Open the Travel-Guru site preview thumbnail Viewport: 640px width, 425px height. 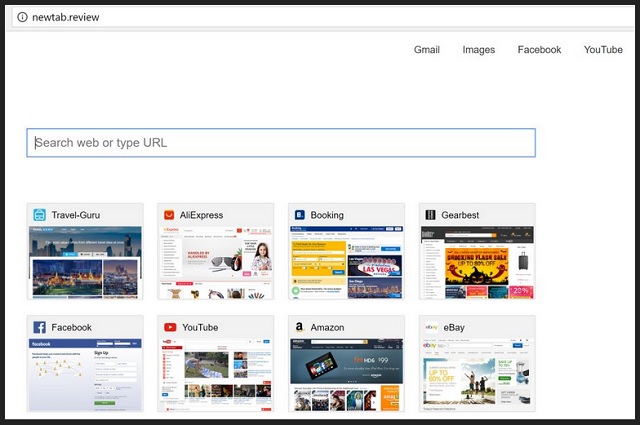[85, 263]
